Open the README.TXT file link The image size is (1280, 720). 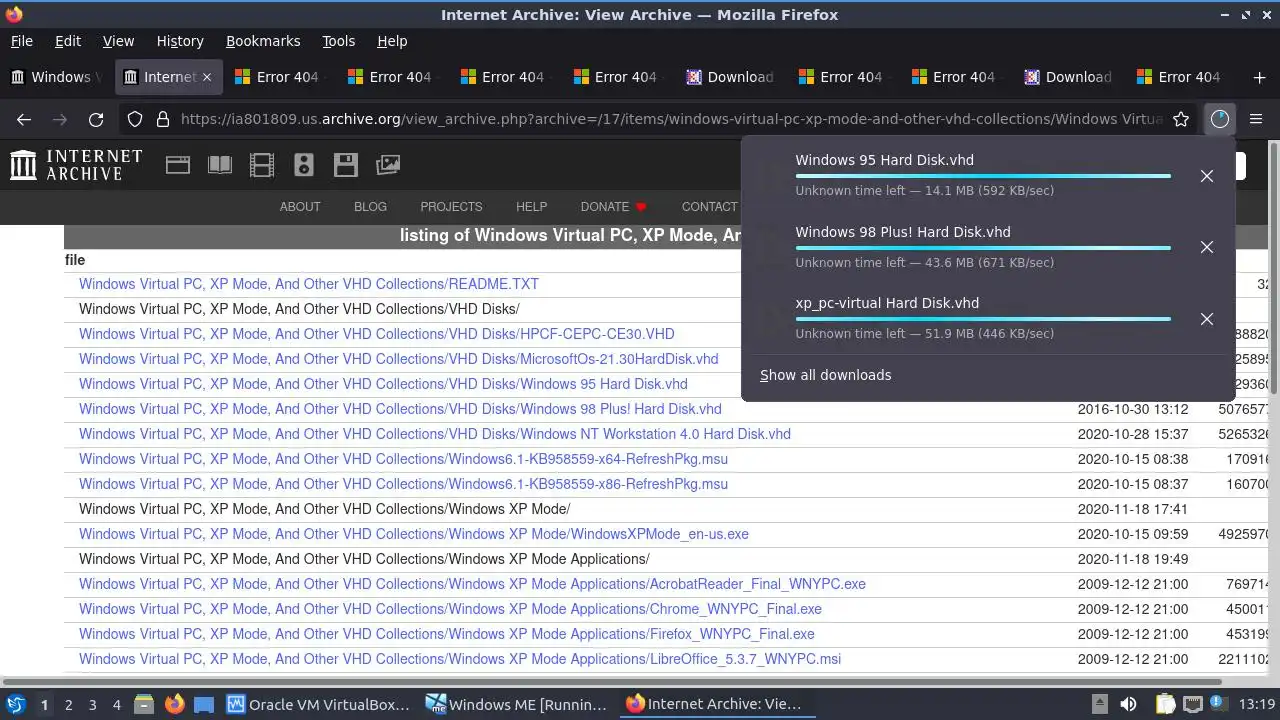pyautogui.click(x=309, y=284)
